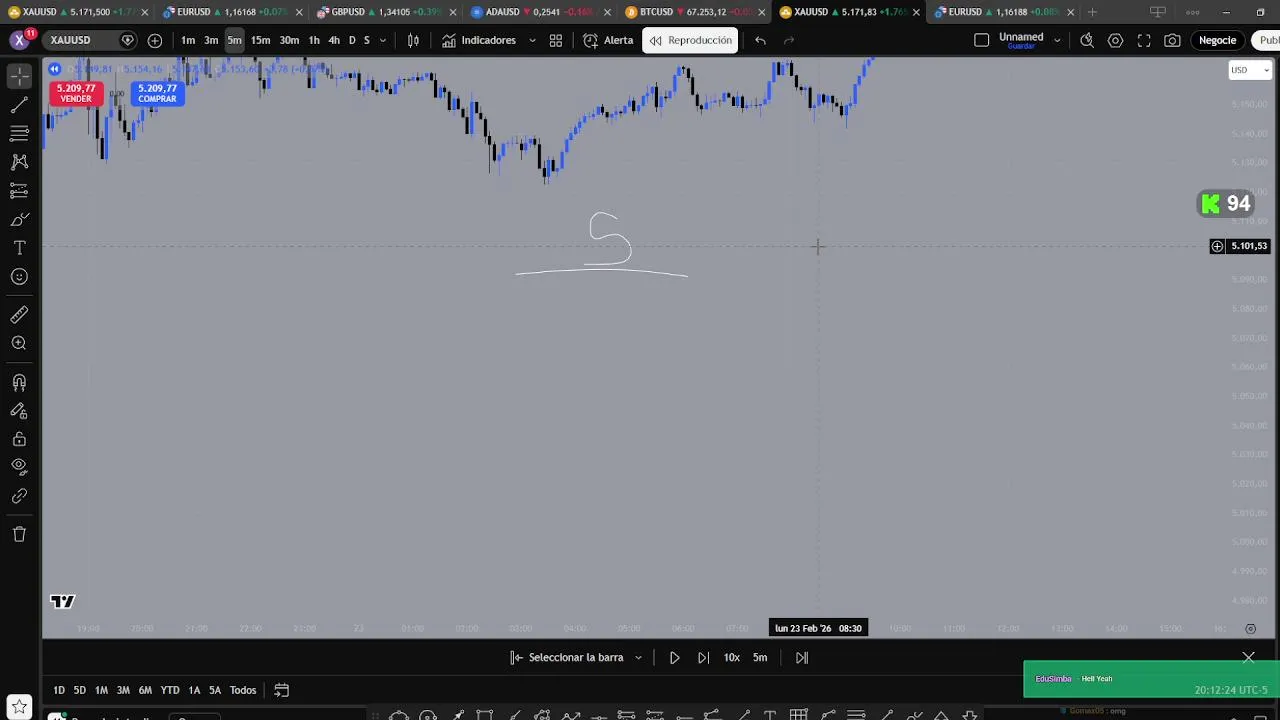Expand the Unnamed layout dropdown
The image size is (1280, 720).
(x=1057, y=40)
